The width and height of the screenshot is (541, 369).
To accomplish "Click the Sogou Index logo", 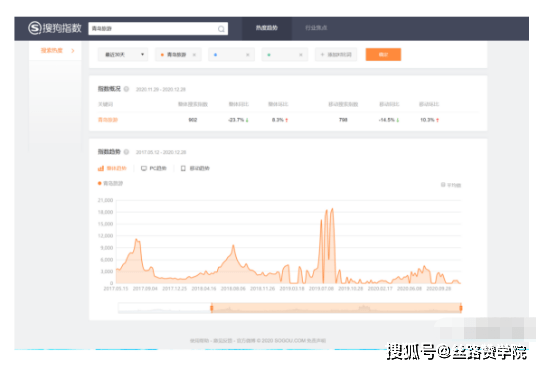I will pyautogui.click(x=55, y=28).
